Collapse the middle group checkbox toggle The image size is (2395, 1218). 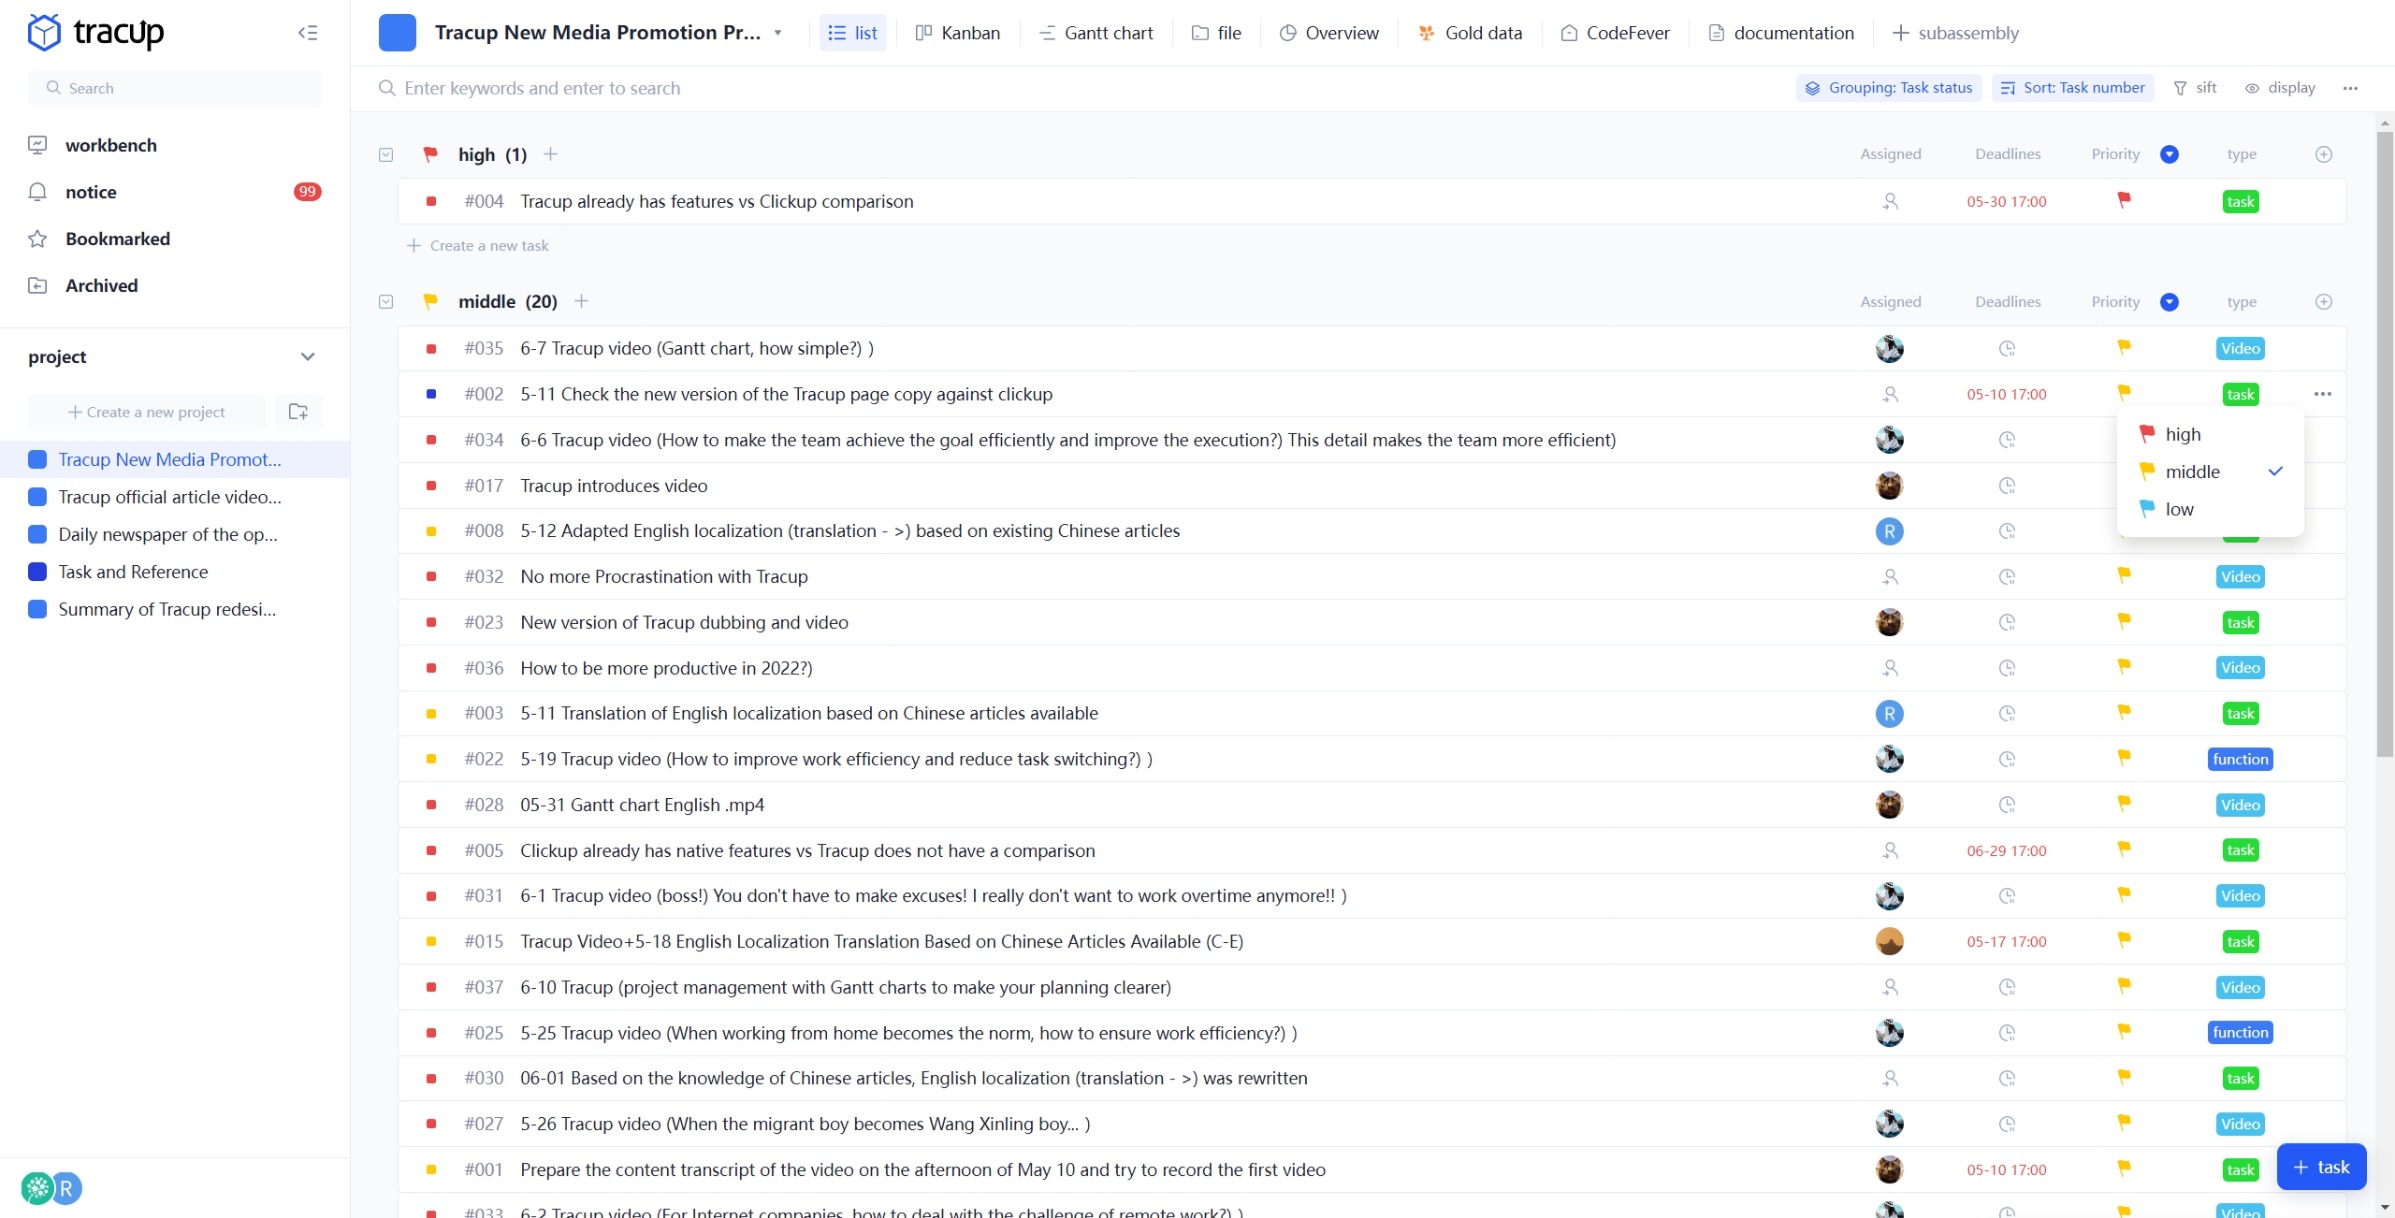click(x=386, y=302)
